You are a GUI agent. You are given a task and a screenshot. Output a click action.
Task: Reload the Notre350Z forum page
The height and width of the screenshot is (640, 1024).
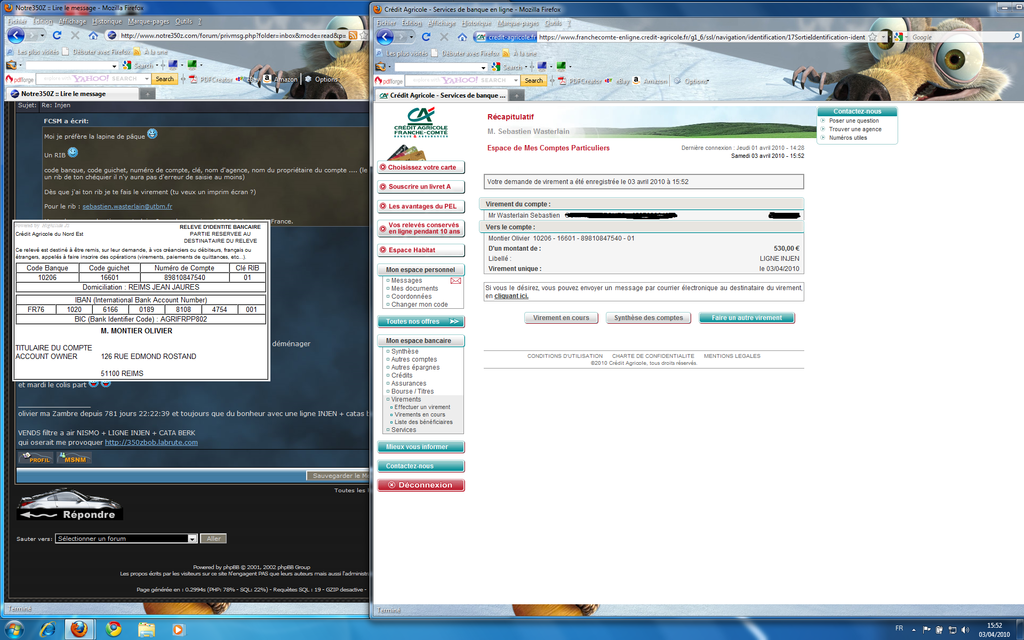[x=57, y=35]
